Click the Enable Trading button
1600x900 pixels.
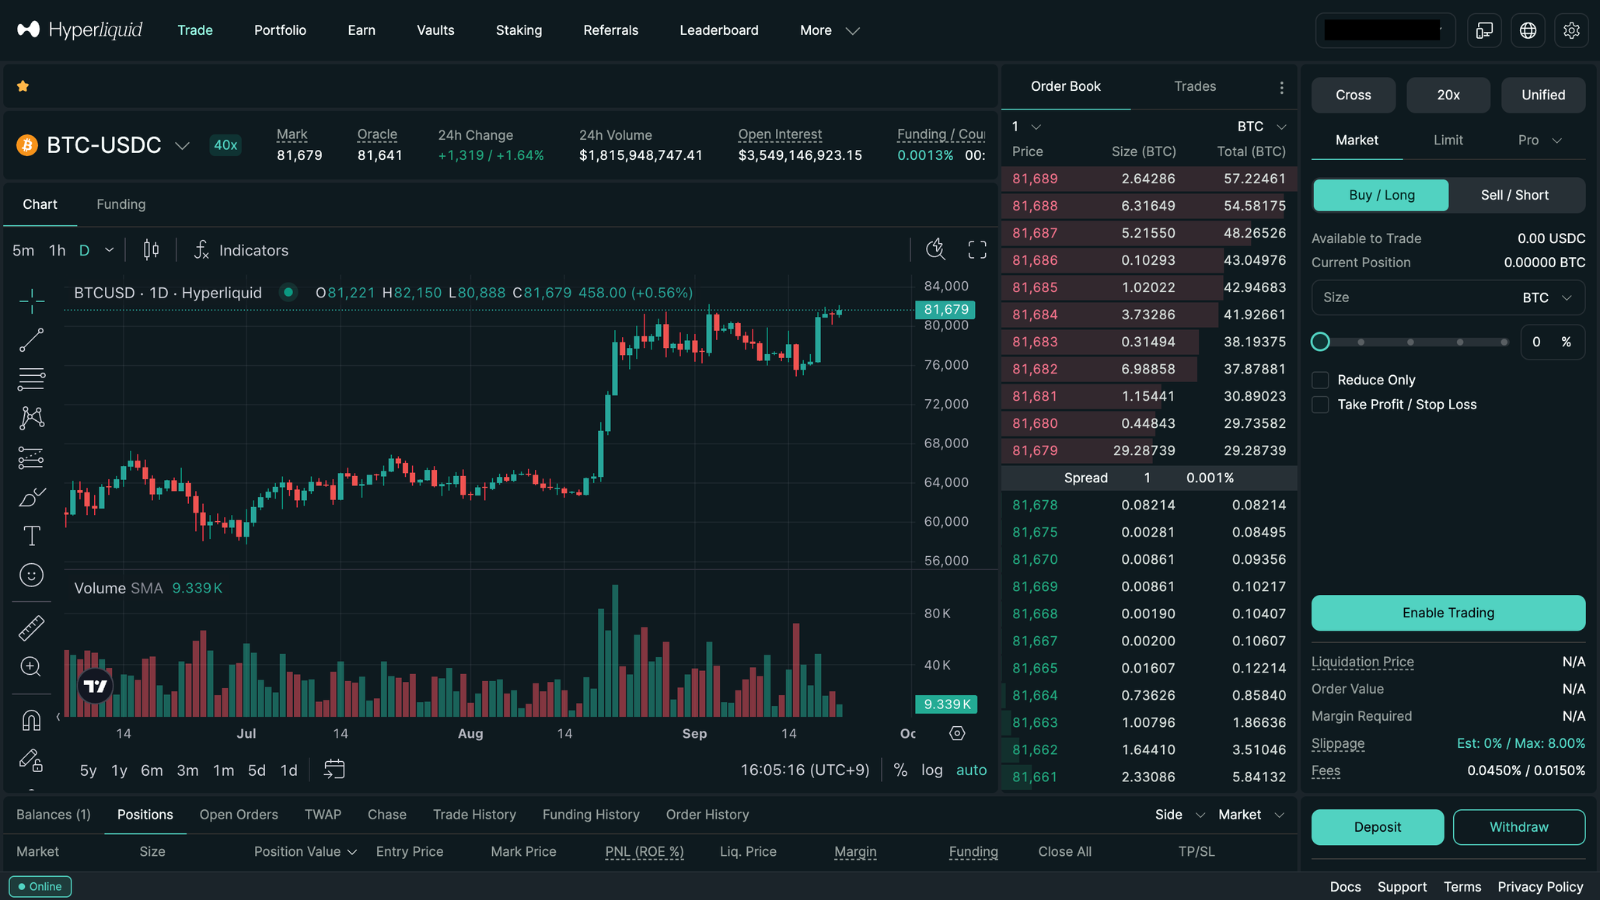coord(1448,613)
